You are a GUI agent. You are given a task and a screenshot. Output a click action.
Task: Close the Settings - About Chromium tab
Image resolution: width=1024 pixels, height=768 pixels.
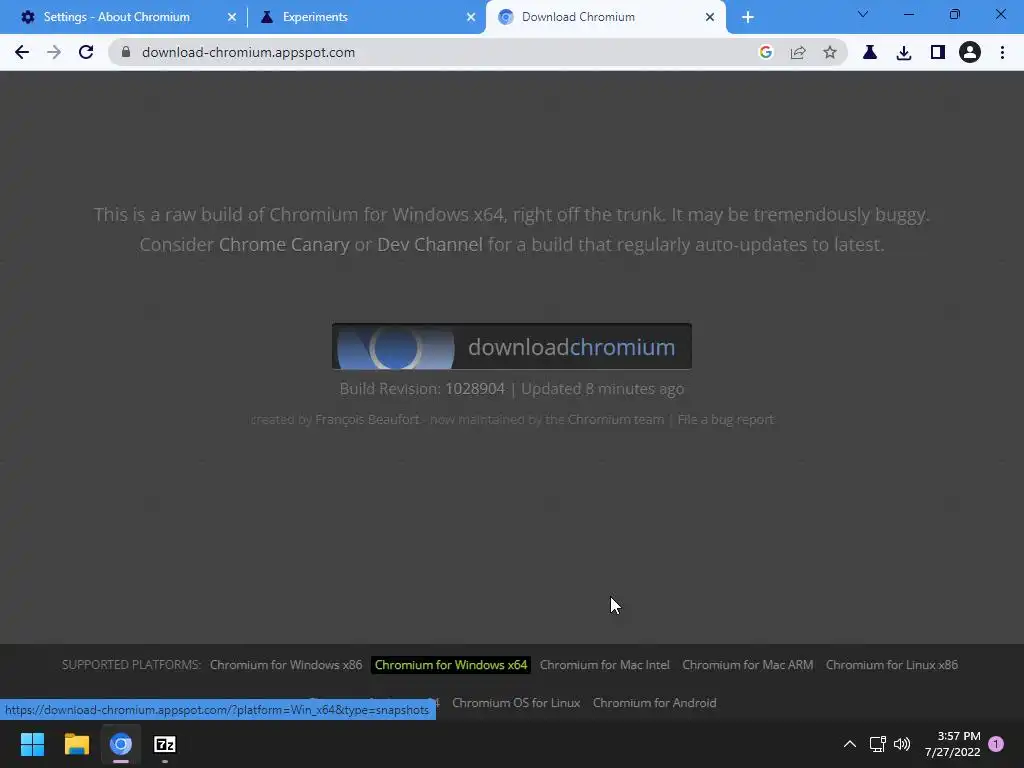(232, 17)
